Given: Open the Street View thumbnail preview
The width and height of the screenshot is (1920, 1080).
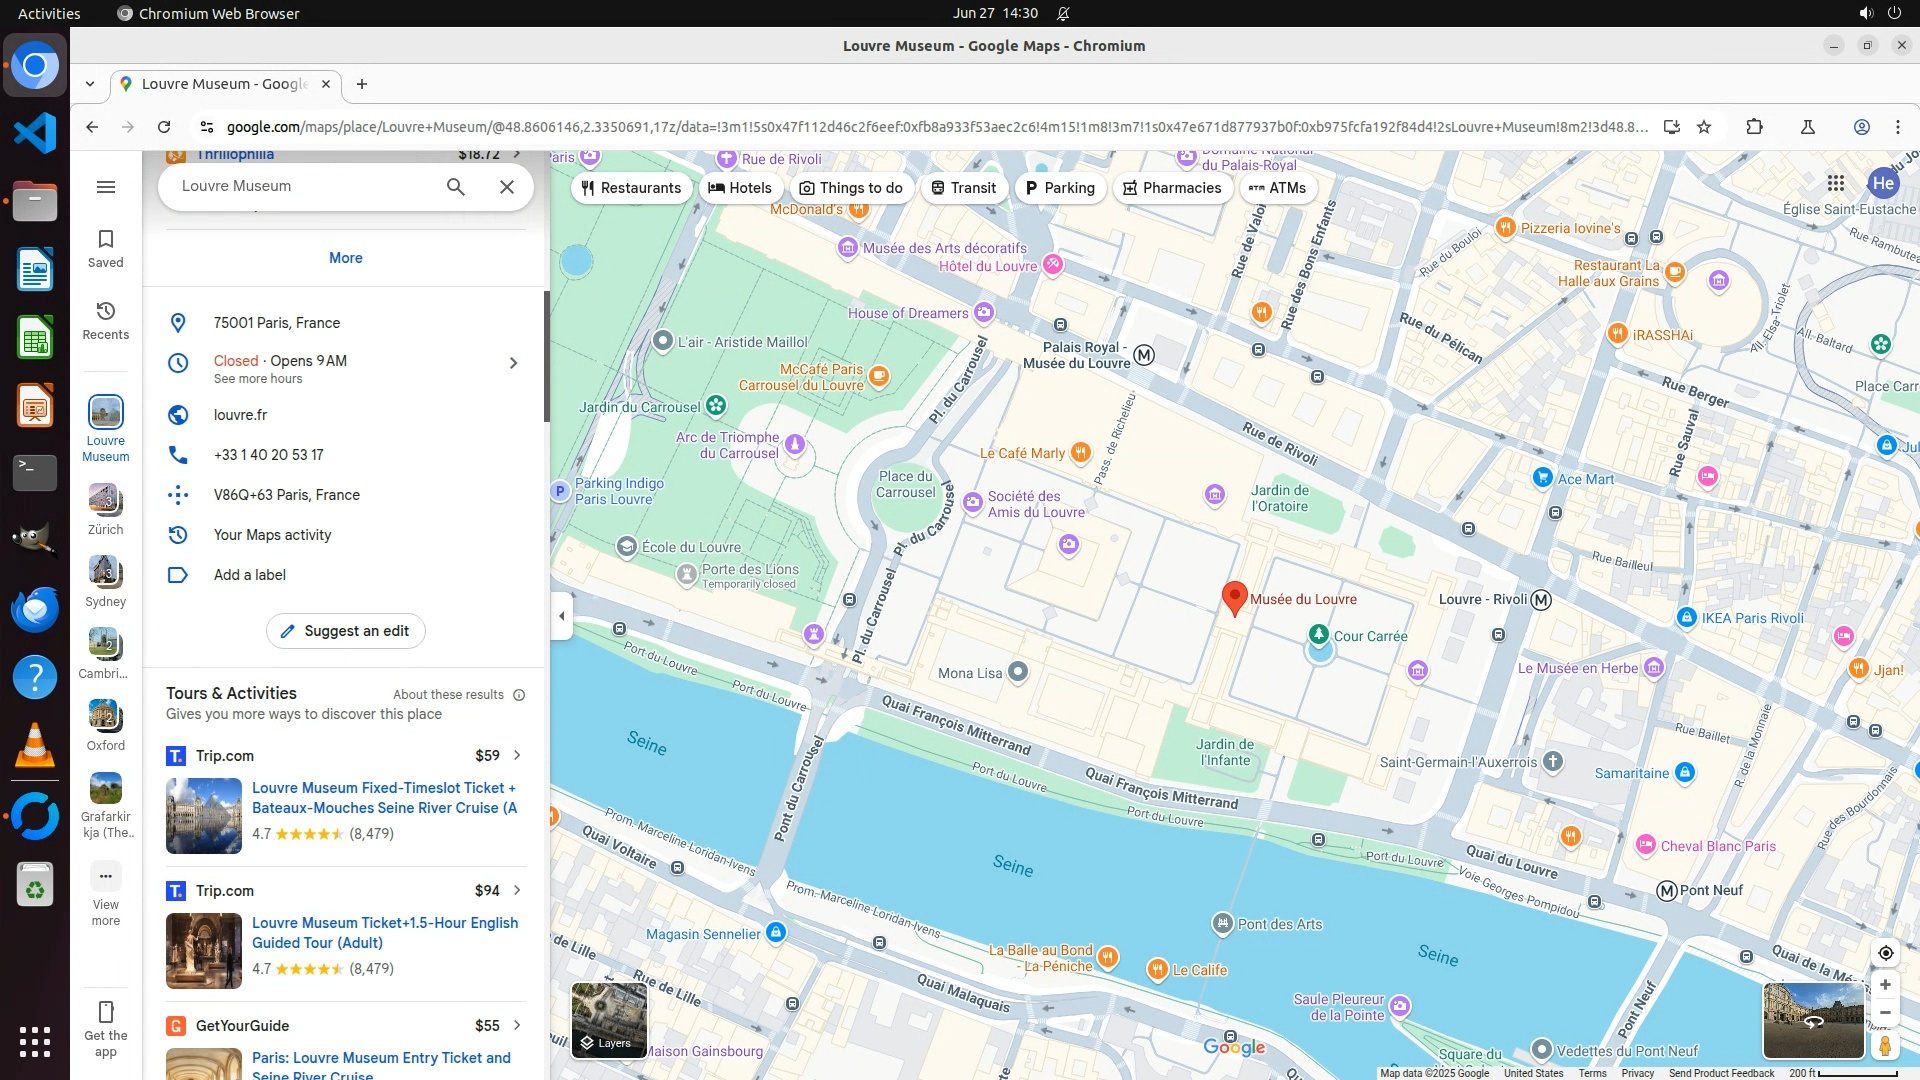Looking at the screenshot, I should (x=1812, y=1020).
